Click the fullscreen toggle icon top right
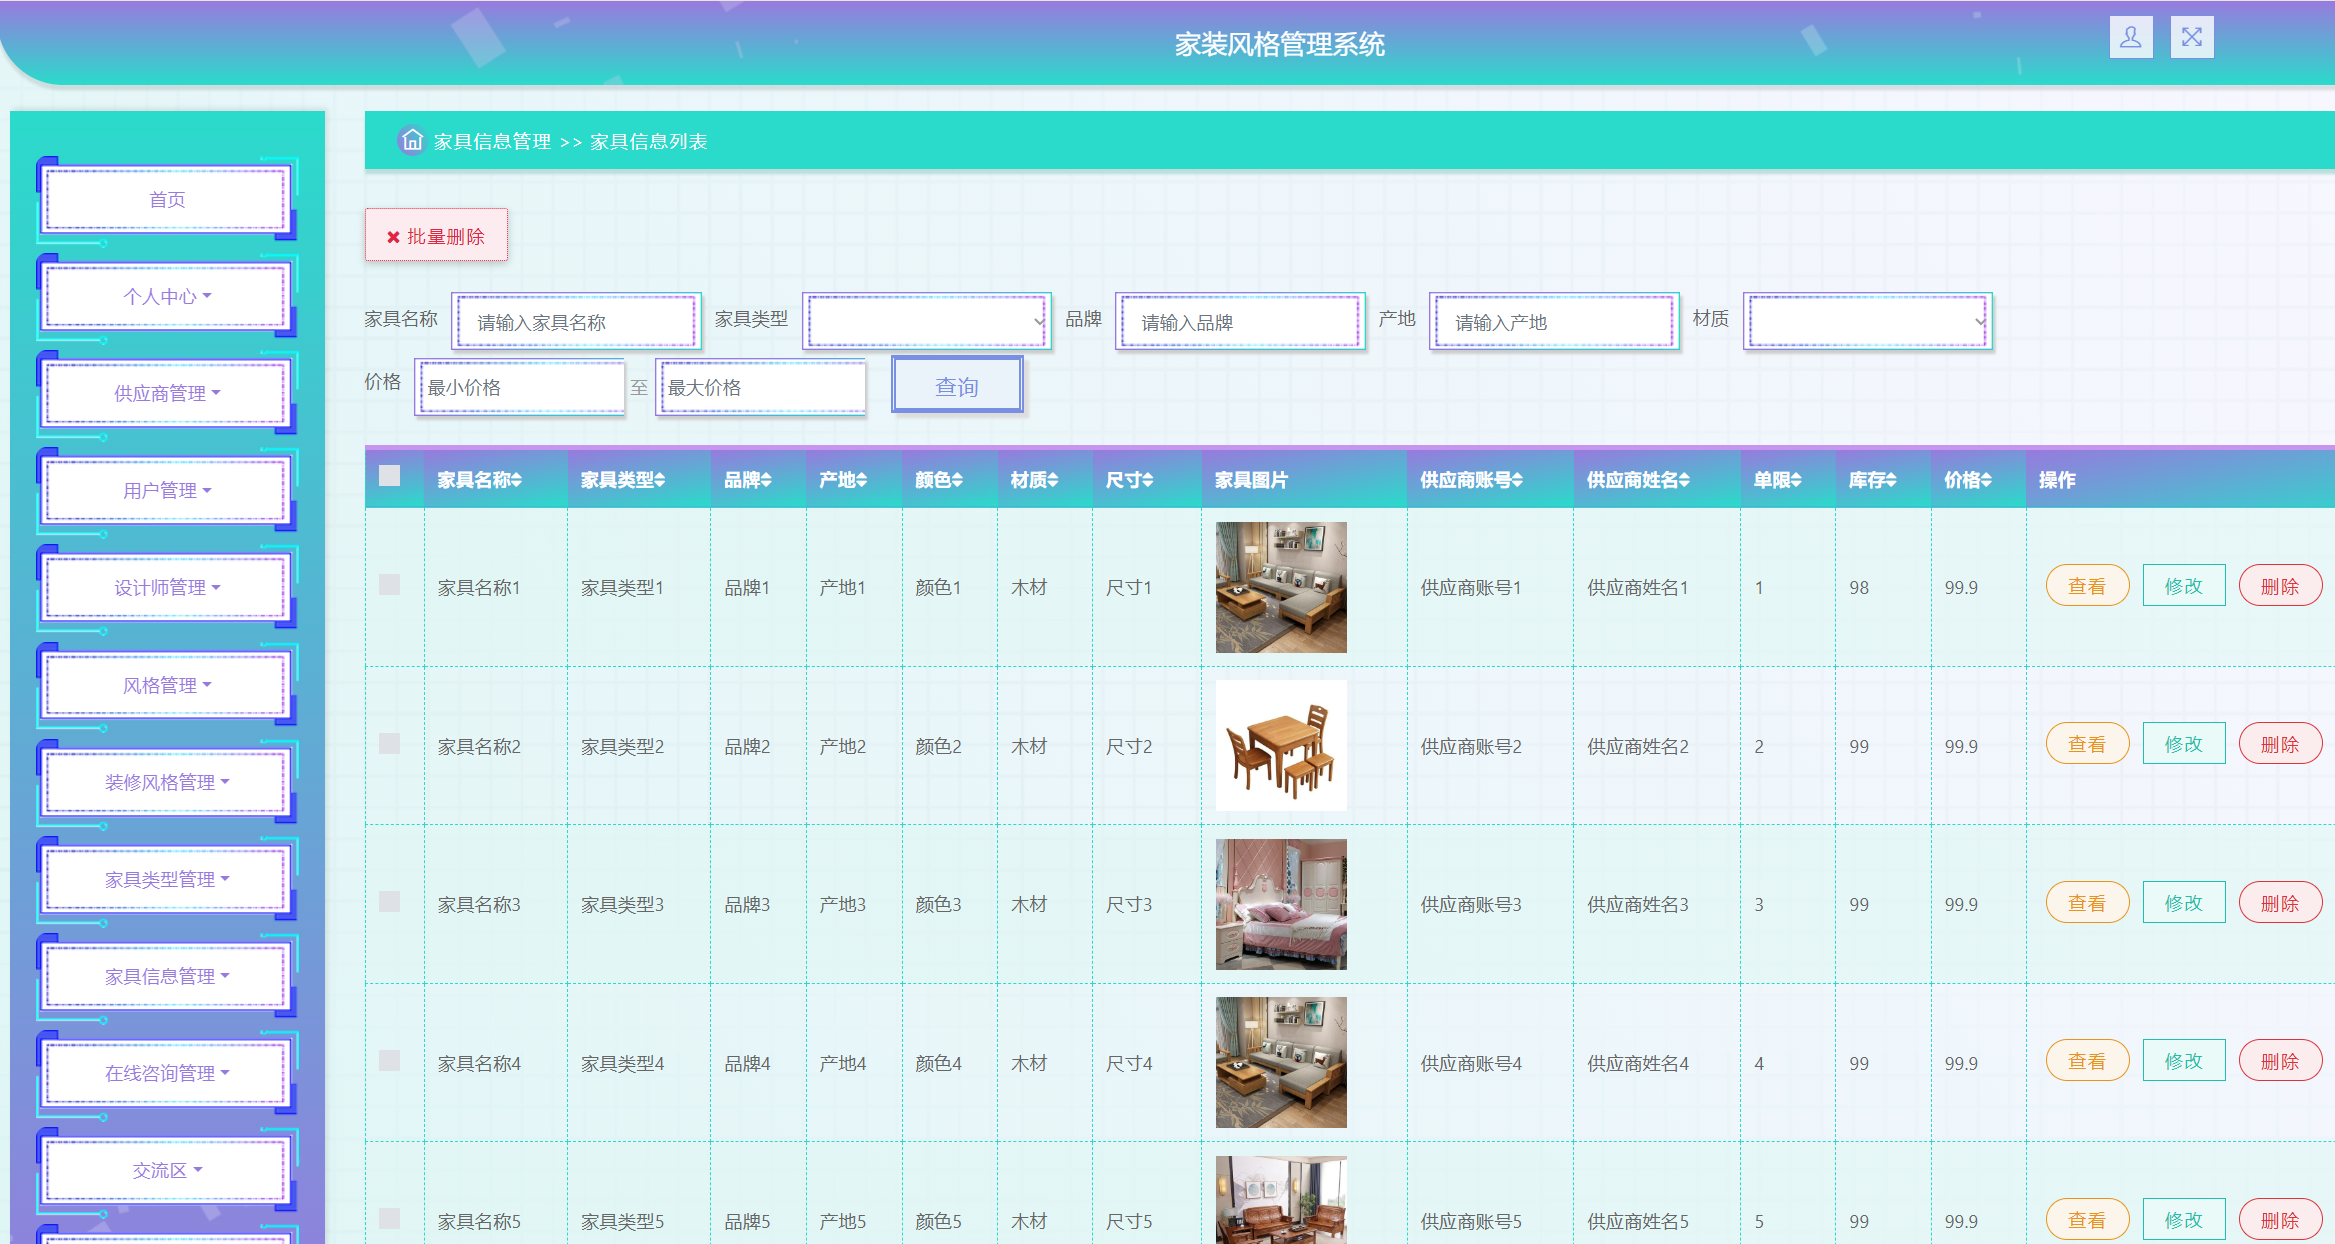 pyautogui.click(x=2192, y=38)
